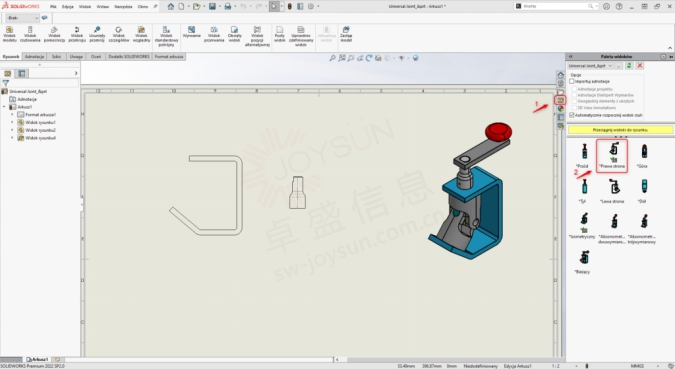Click the Widok modelu tool

point(9,34)
